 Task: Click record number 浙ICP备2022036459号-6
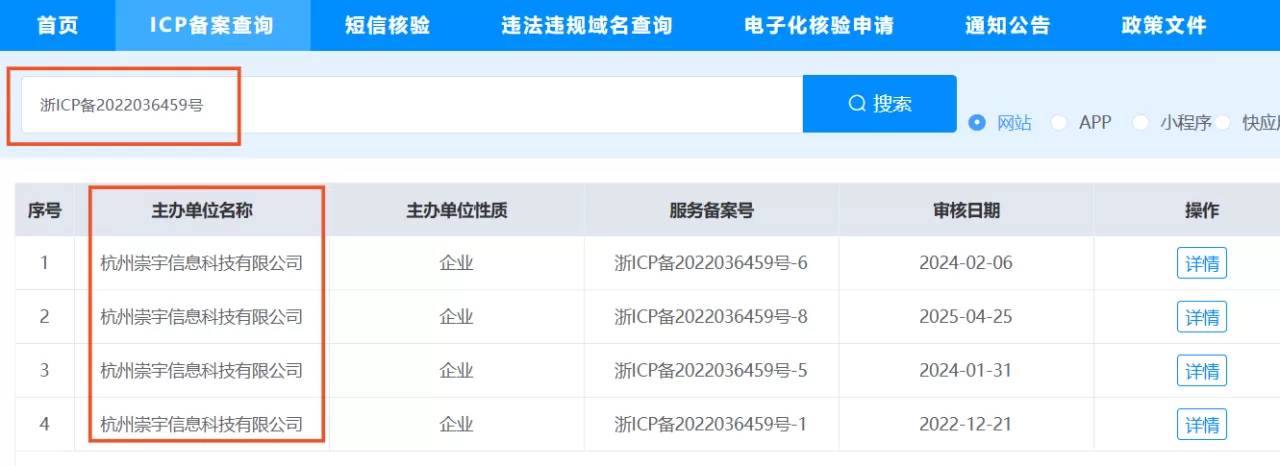point(711,263)
